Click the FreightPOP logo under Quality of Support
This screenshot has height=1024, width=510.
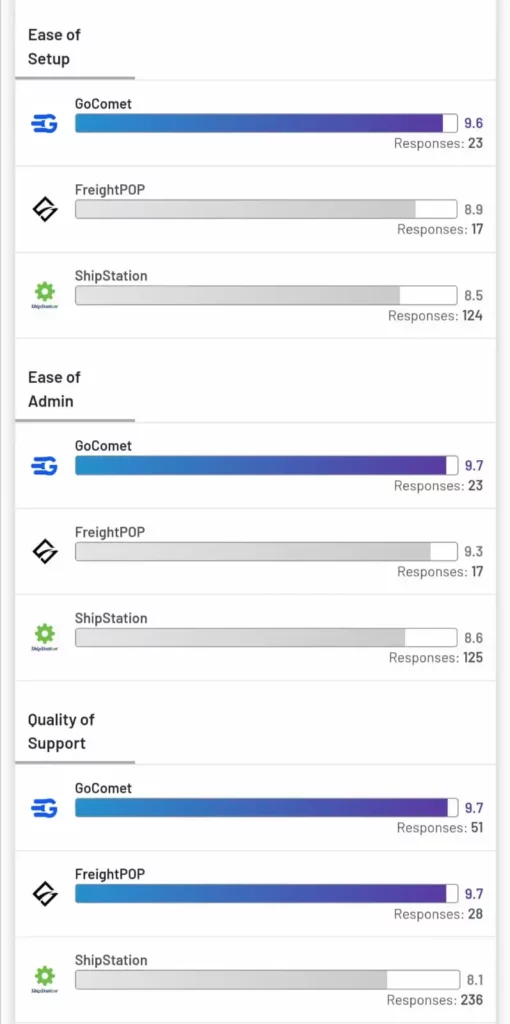[x=44, y=894]
